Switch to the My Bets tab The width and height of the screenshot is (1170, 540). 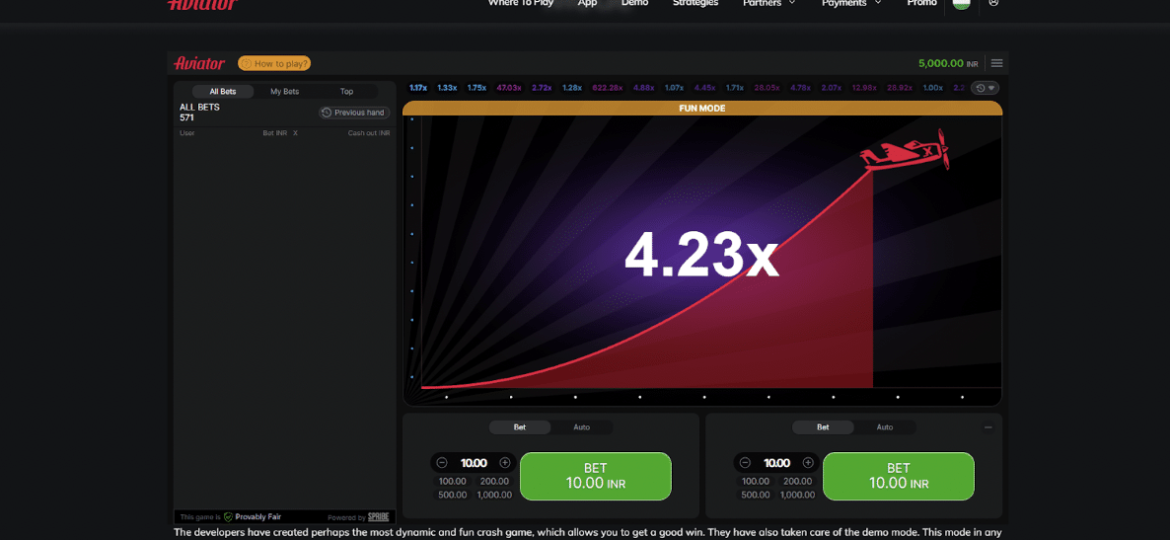284,92
